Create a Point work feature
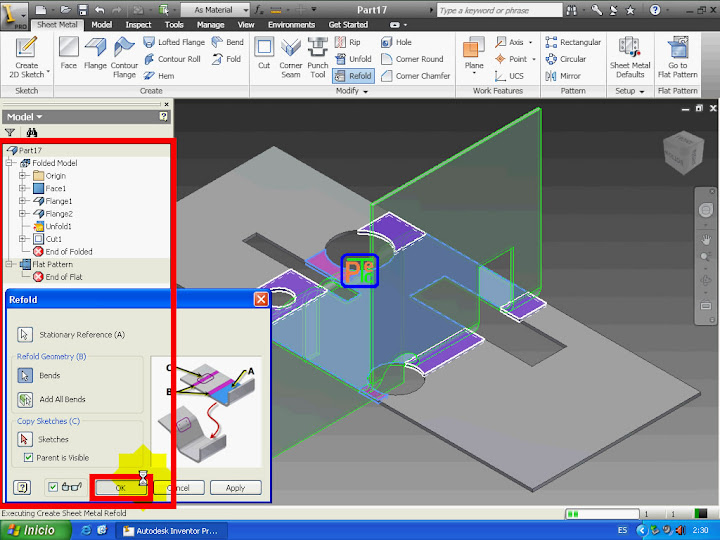720x540 pixels. [x=511, y=59]
